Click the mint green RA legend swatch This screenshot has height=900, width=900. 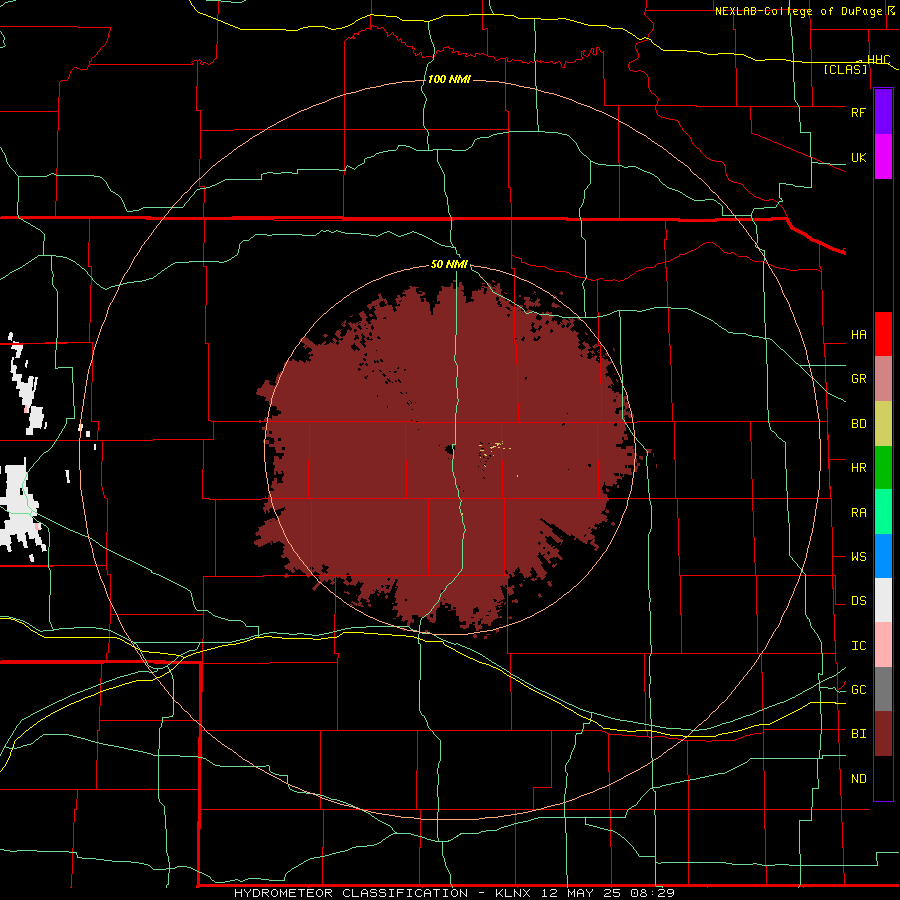[x=883, y=512]
